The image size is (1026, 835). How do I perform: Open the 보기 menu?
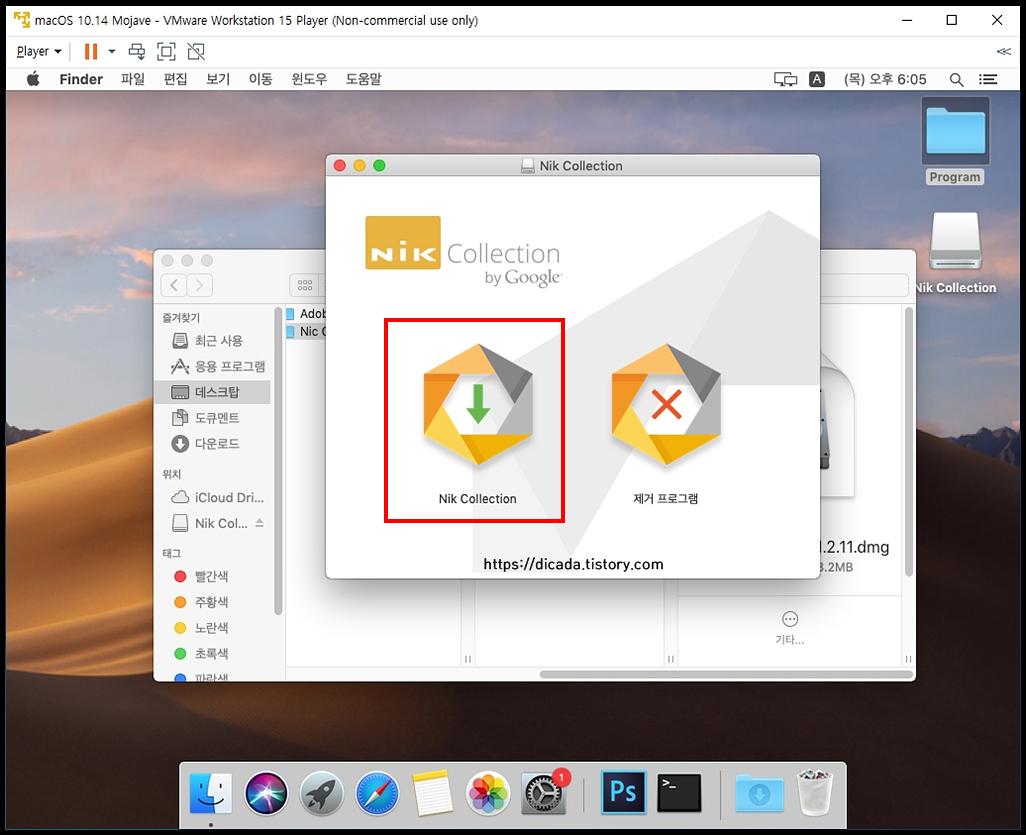(218, 79)
